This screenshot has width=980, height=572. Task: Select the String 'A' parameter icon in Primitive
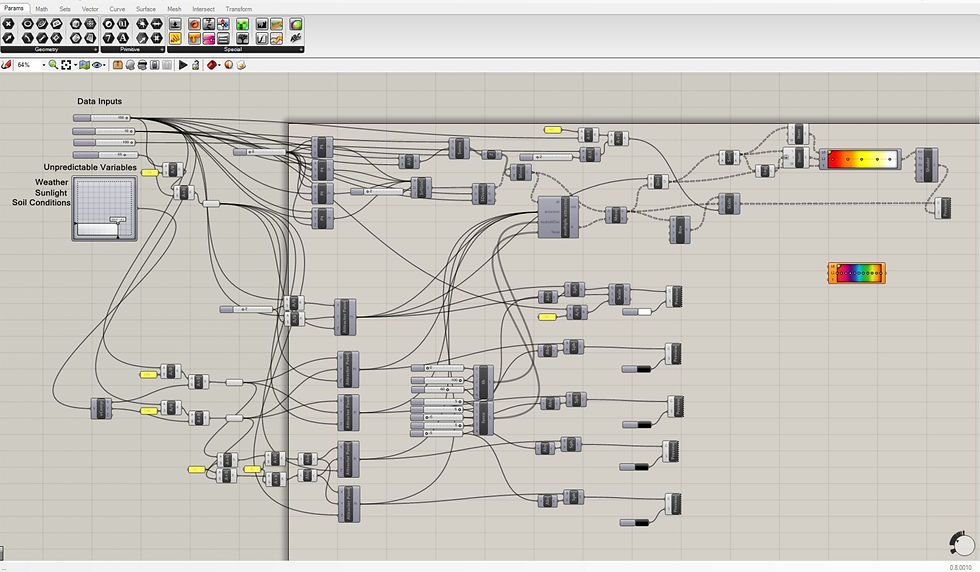pyautogui.click(x=122, y=38)
